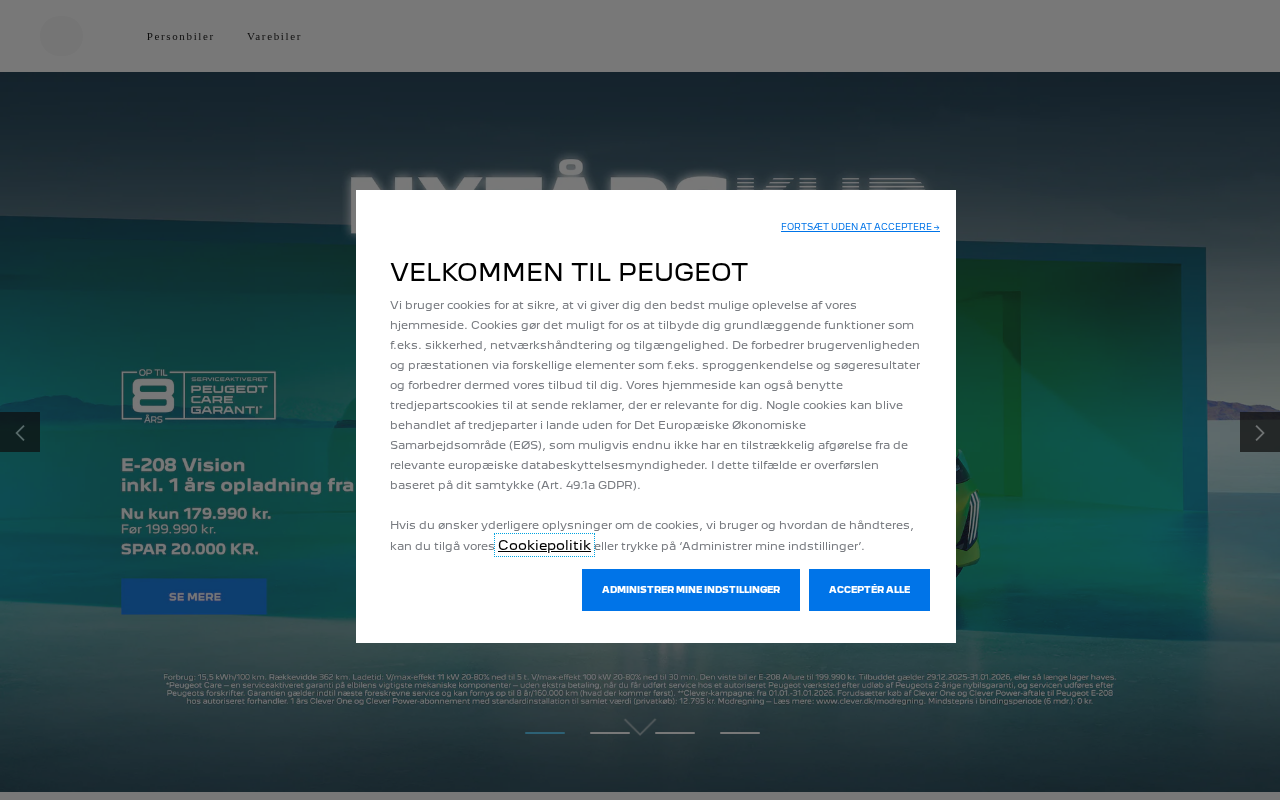Viewport: 1280px width, 800px height.
Task: Click 'Fortsæt uden at acceptere' link
Action: [860, 227]
